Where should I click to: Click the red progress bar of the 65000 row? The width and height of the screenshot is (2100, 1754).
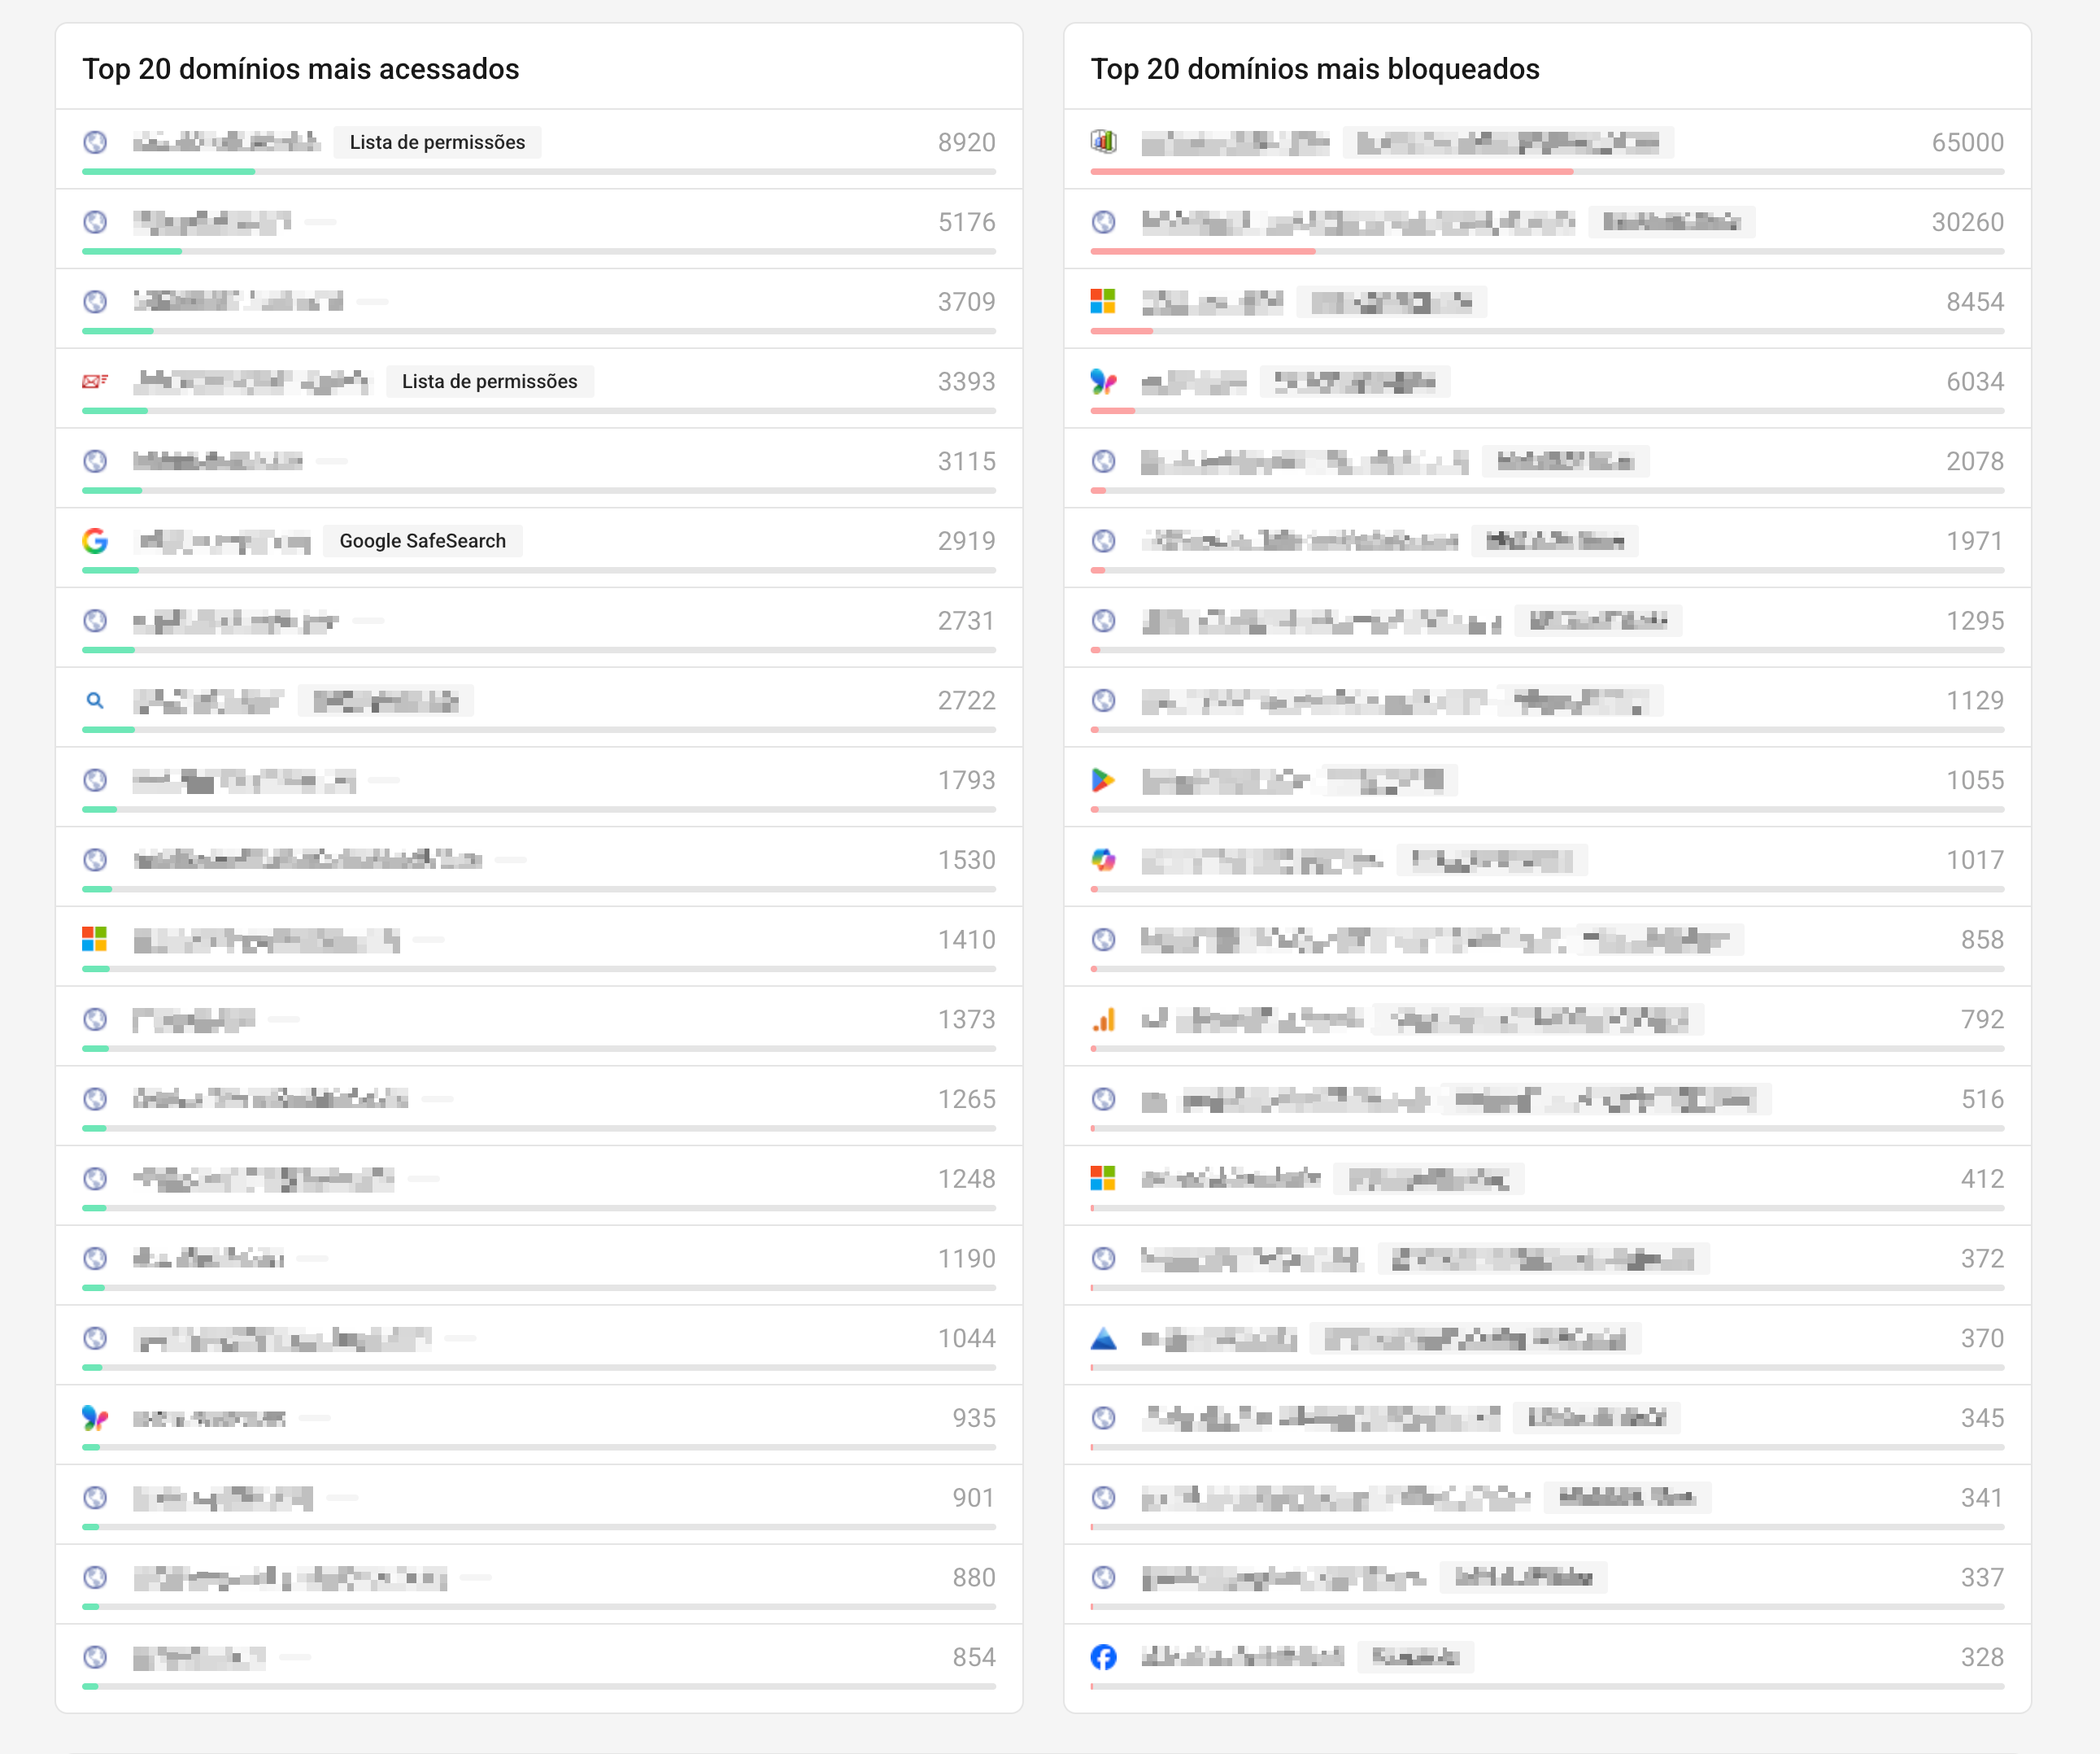pyautogui.click(x=1330, y=172)
